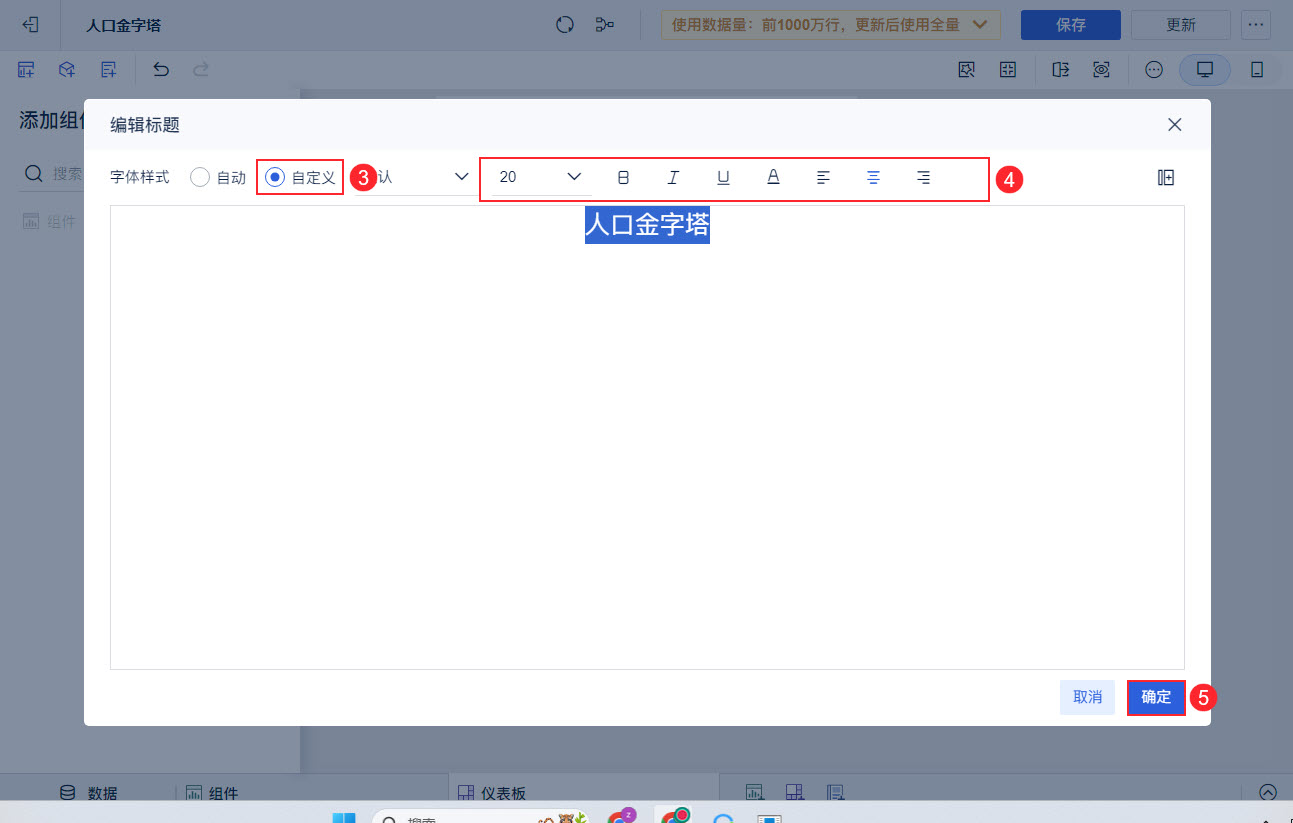Click the grid layout icon in right toolbar

[1007, 70]
